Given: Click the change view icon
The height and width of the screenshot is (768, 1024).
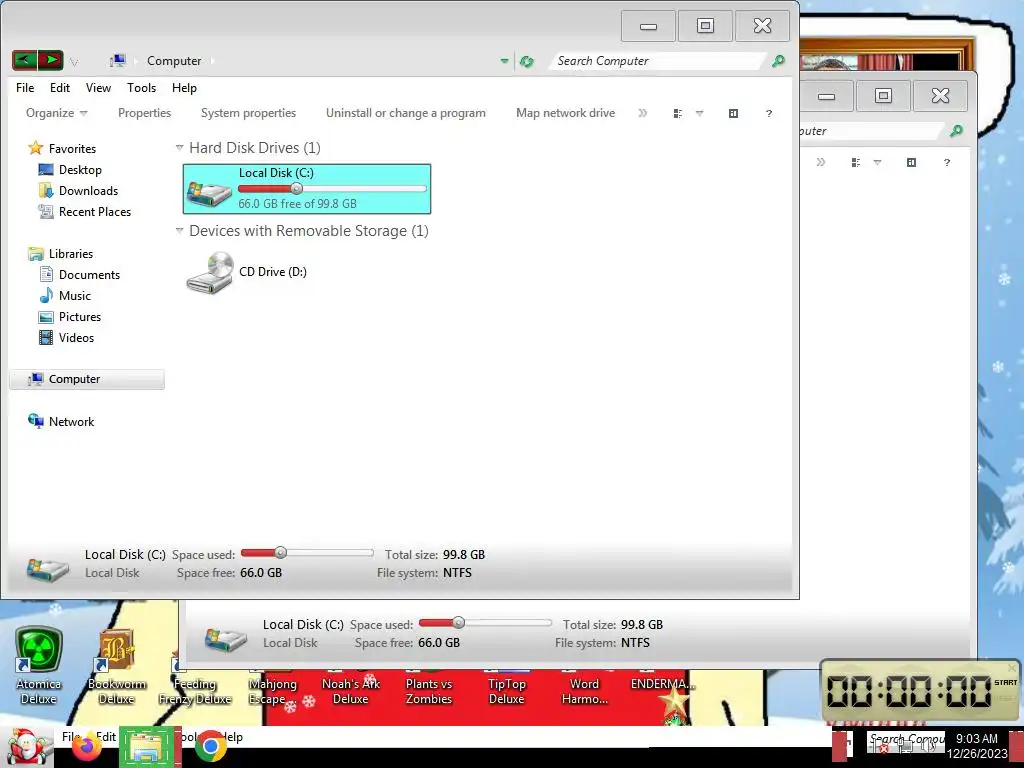Looking at the screenshot, I should pyautogui.click(x=678, y=114).
